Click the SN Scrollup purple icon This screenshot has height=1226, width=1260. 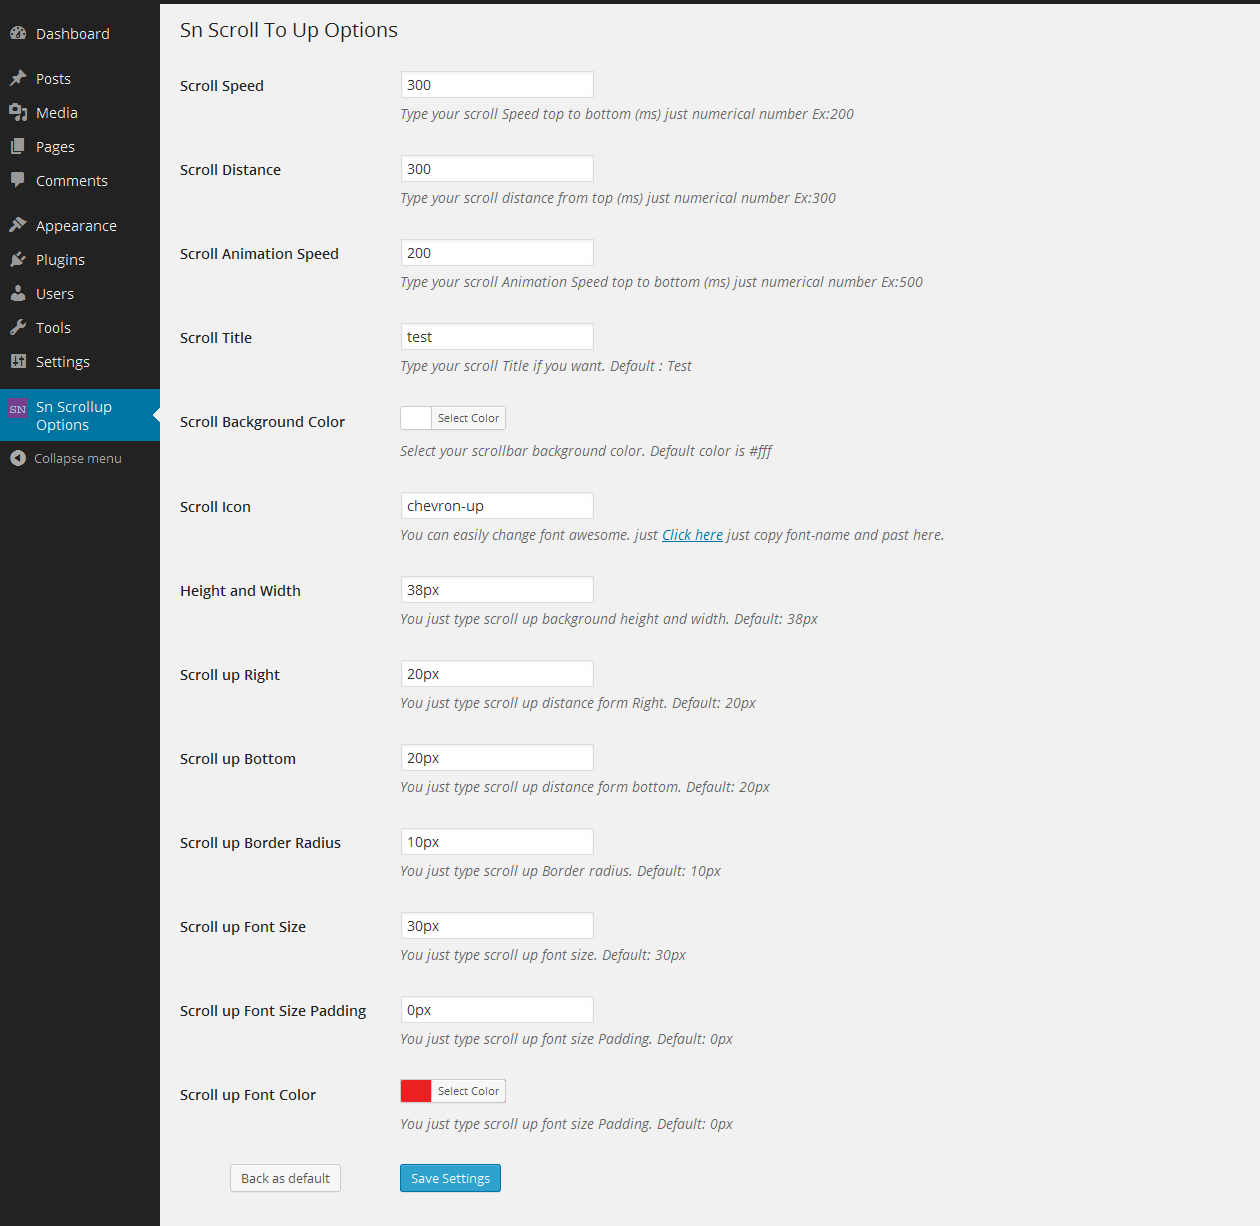pos(18,408)
